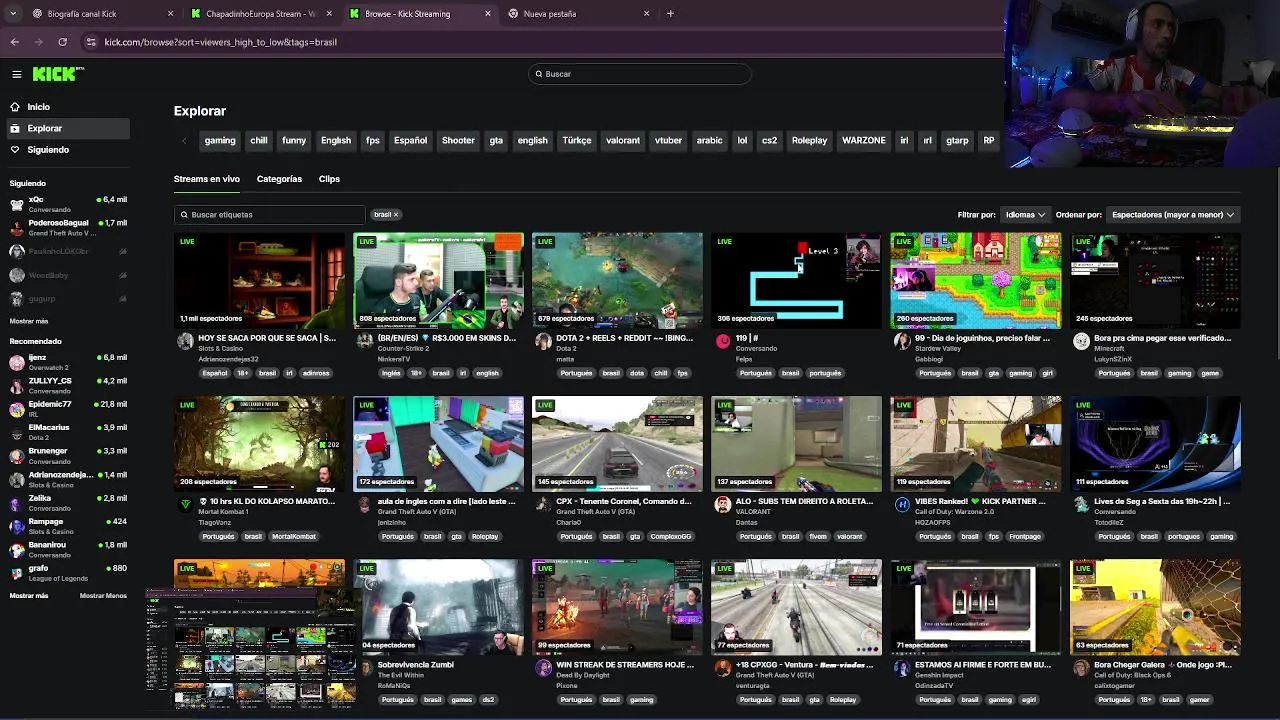Click the Buscar etiquetas input

tap(270, 215)
